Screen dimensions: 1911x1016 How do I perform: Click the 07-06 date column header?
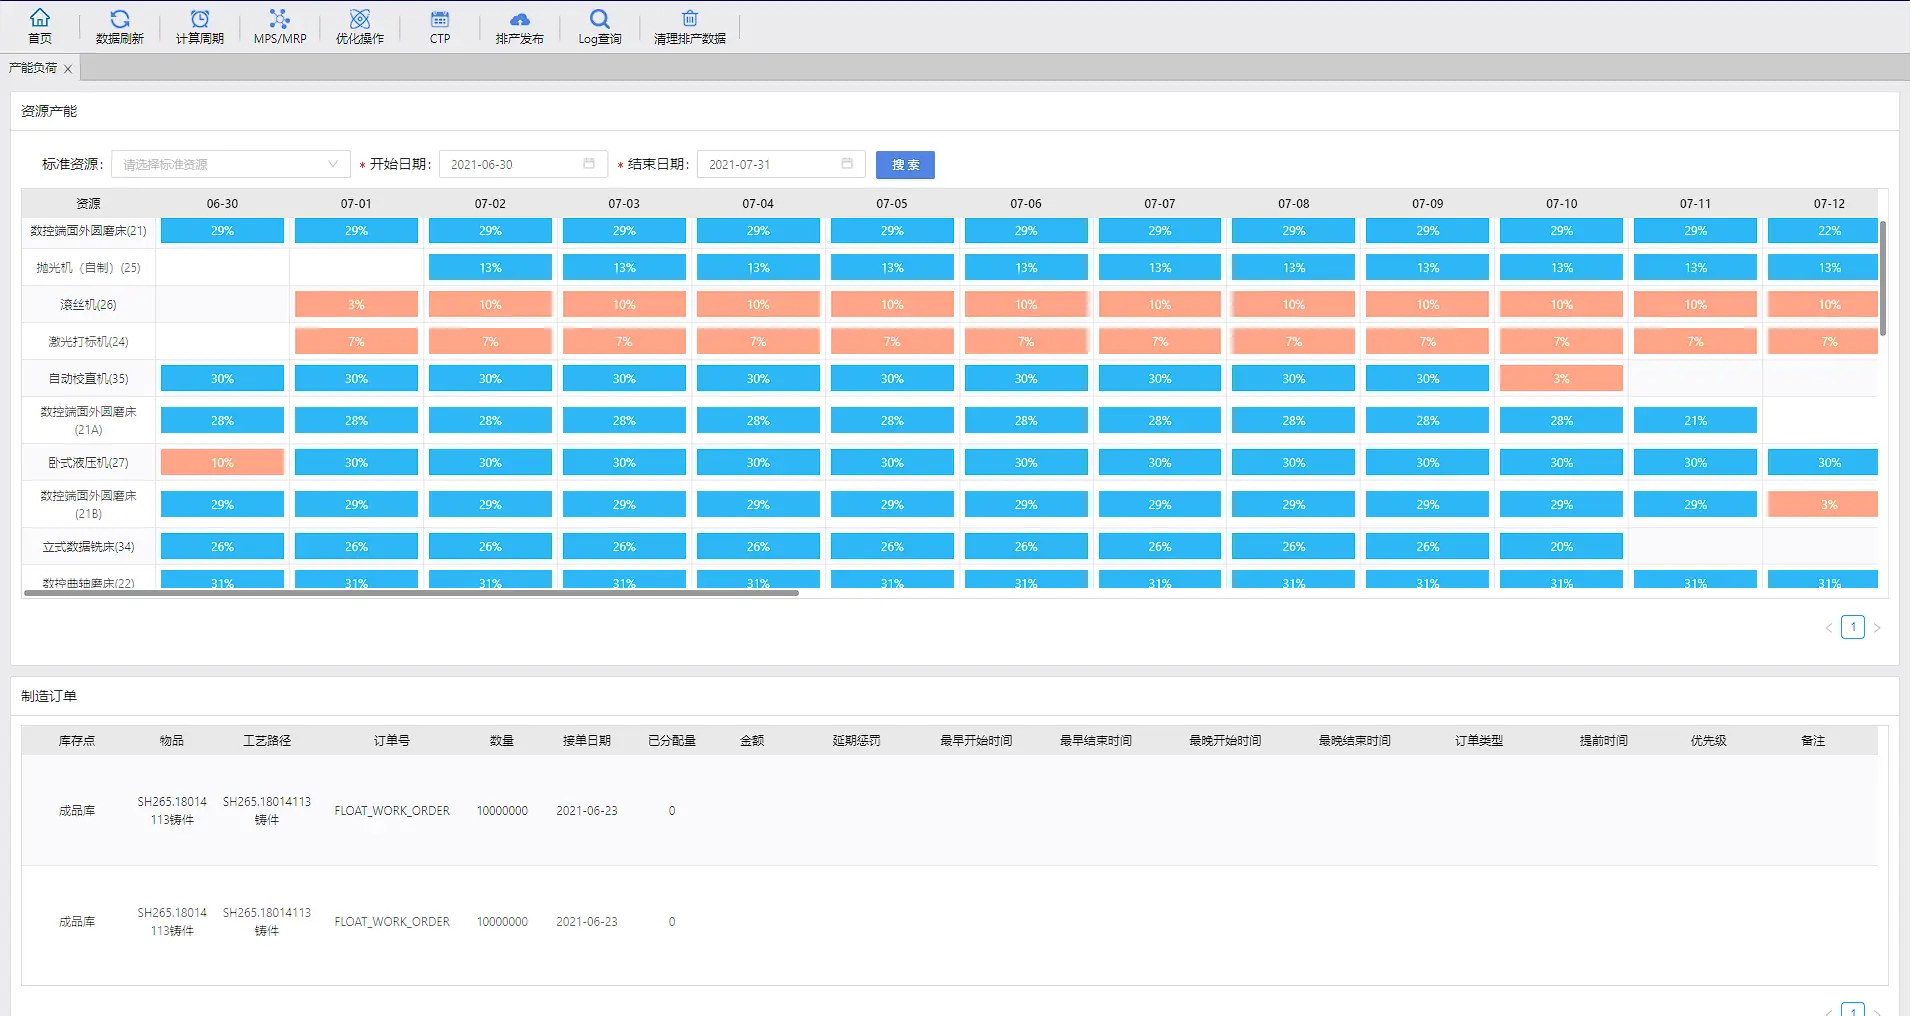(1026, 203)
